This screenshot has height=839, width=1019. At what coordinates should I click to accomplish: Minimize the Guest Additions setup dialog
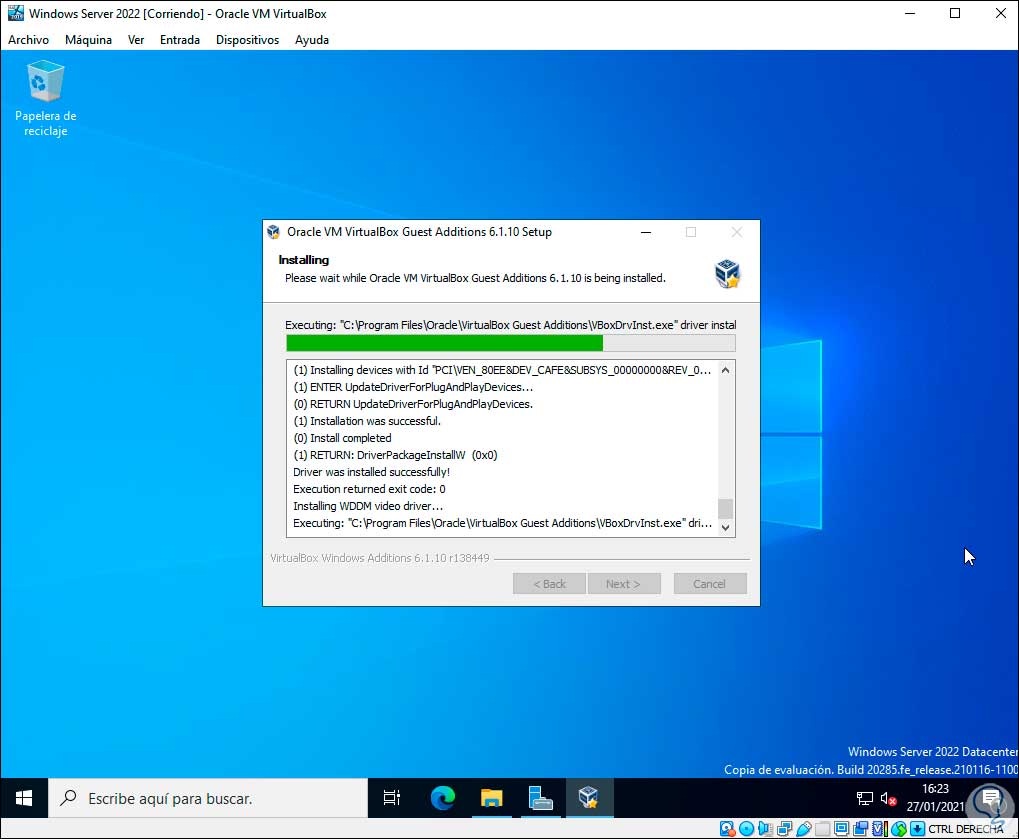point(646,232)
